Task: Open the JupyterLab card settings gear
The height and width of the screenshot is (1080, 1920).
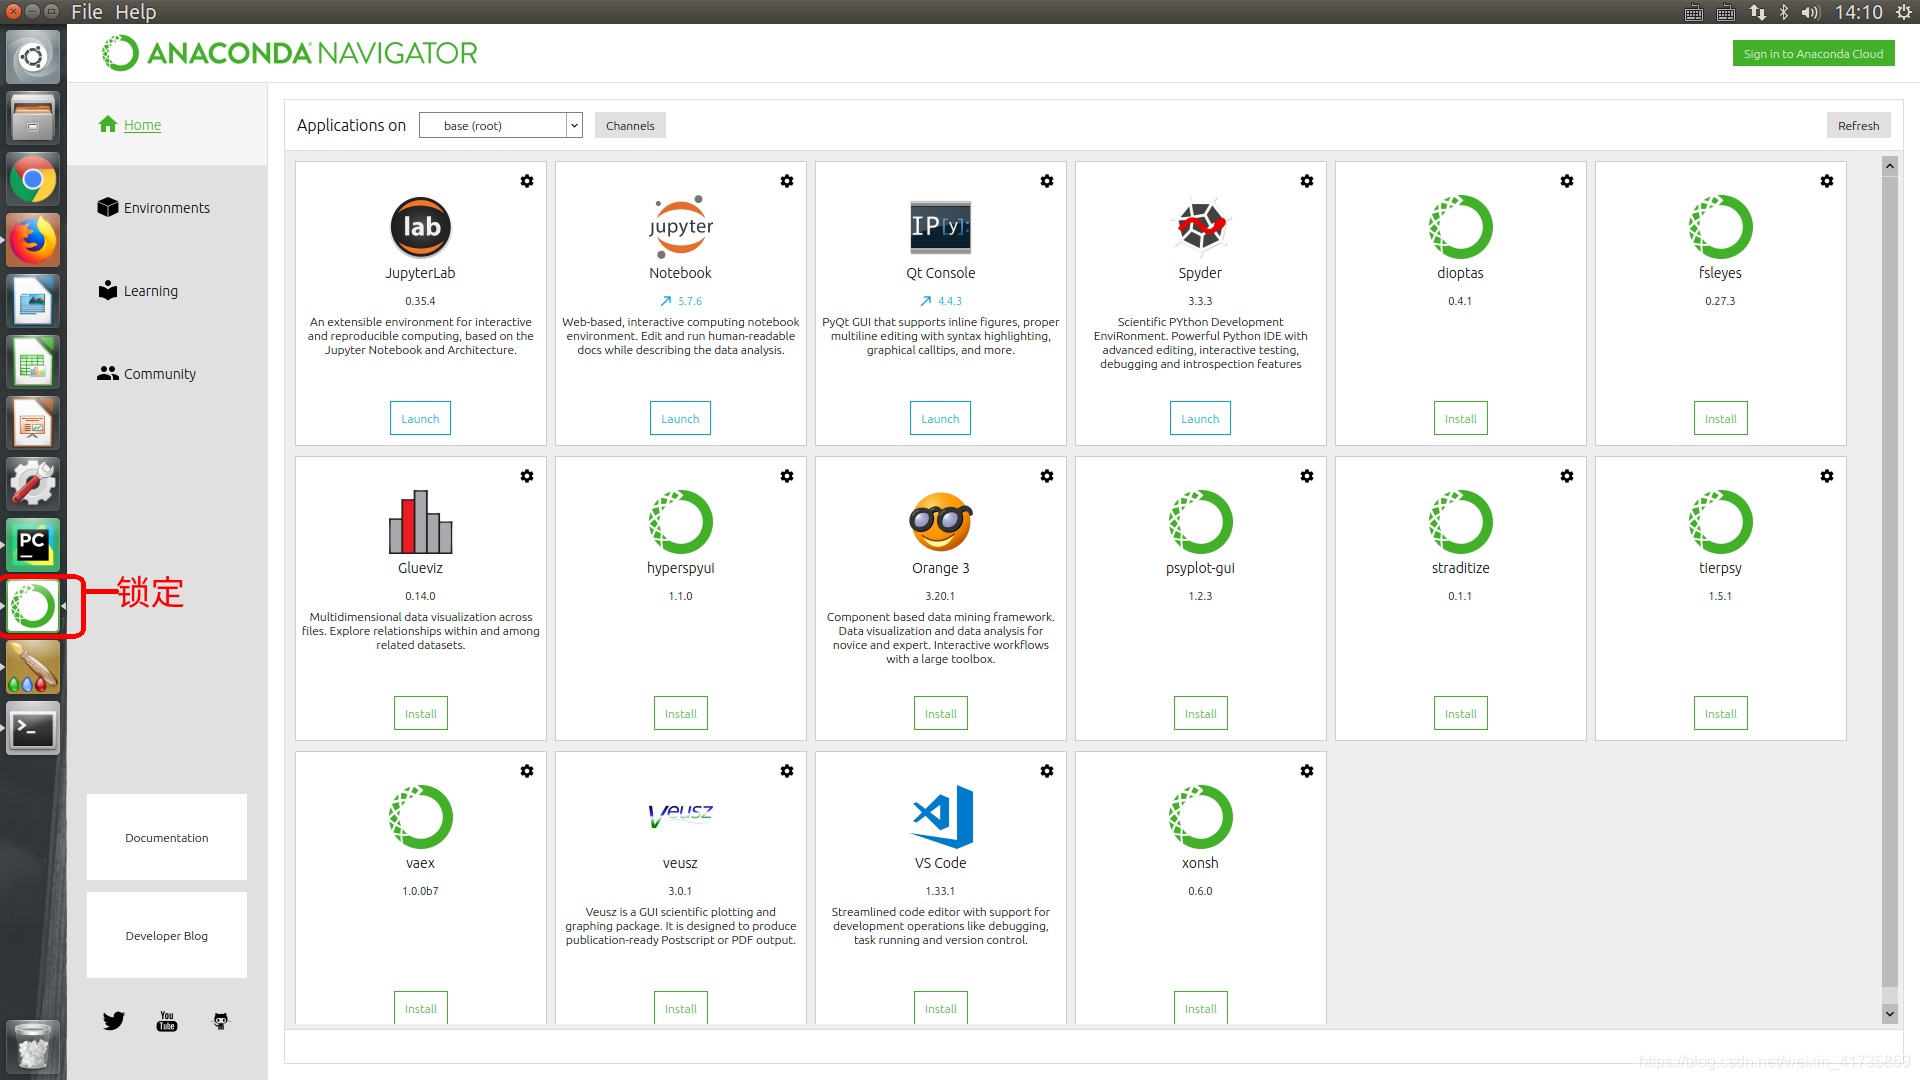Action: click(527, 181)
